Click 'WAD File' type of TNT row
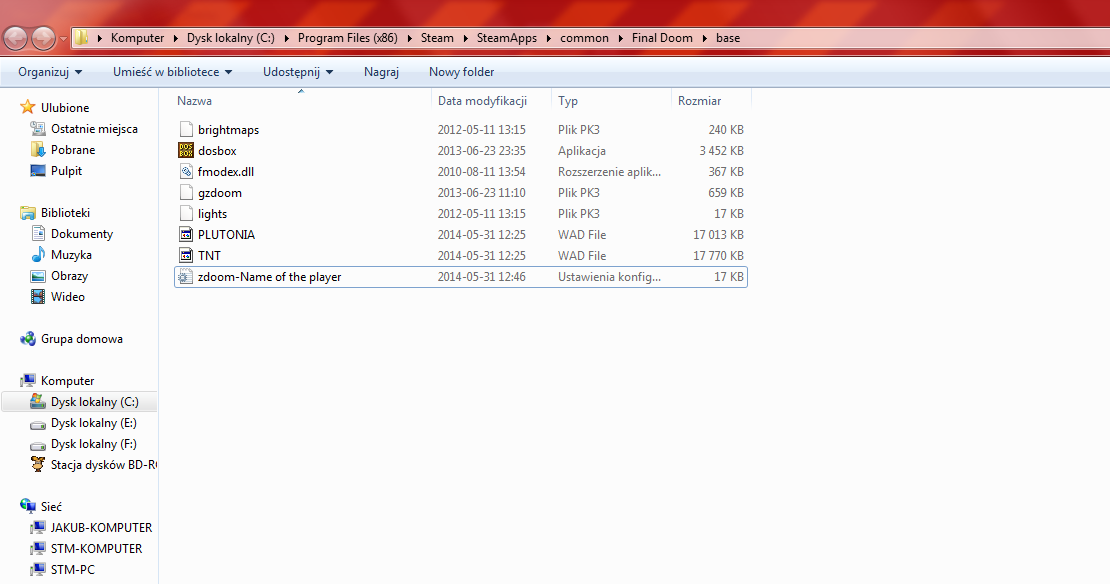 point(582,256)
